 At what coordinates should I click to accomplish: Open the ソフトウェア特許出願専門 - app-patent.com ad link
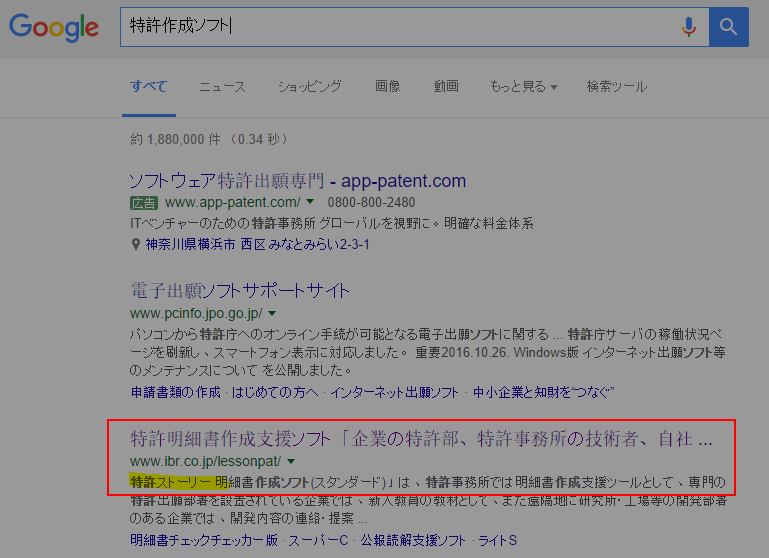point(297,181)
